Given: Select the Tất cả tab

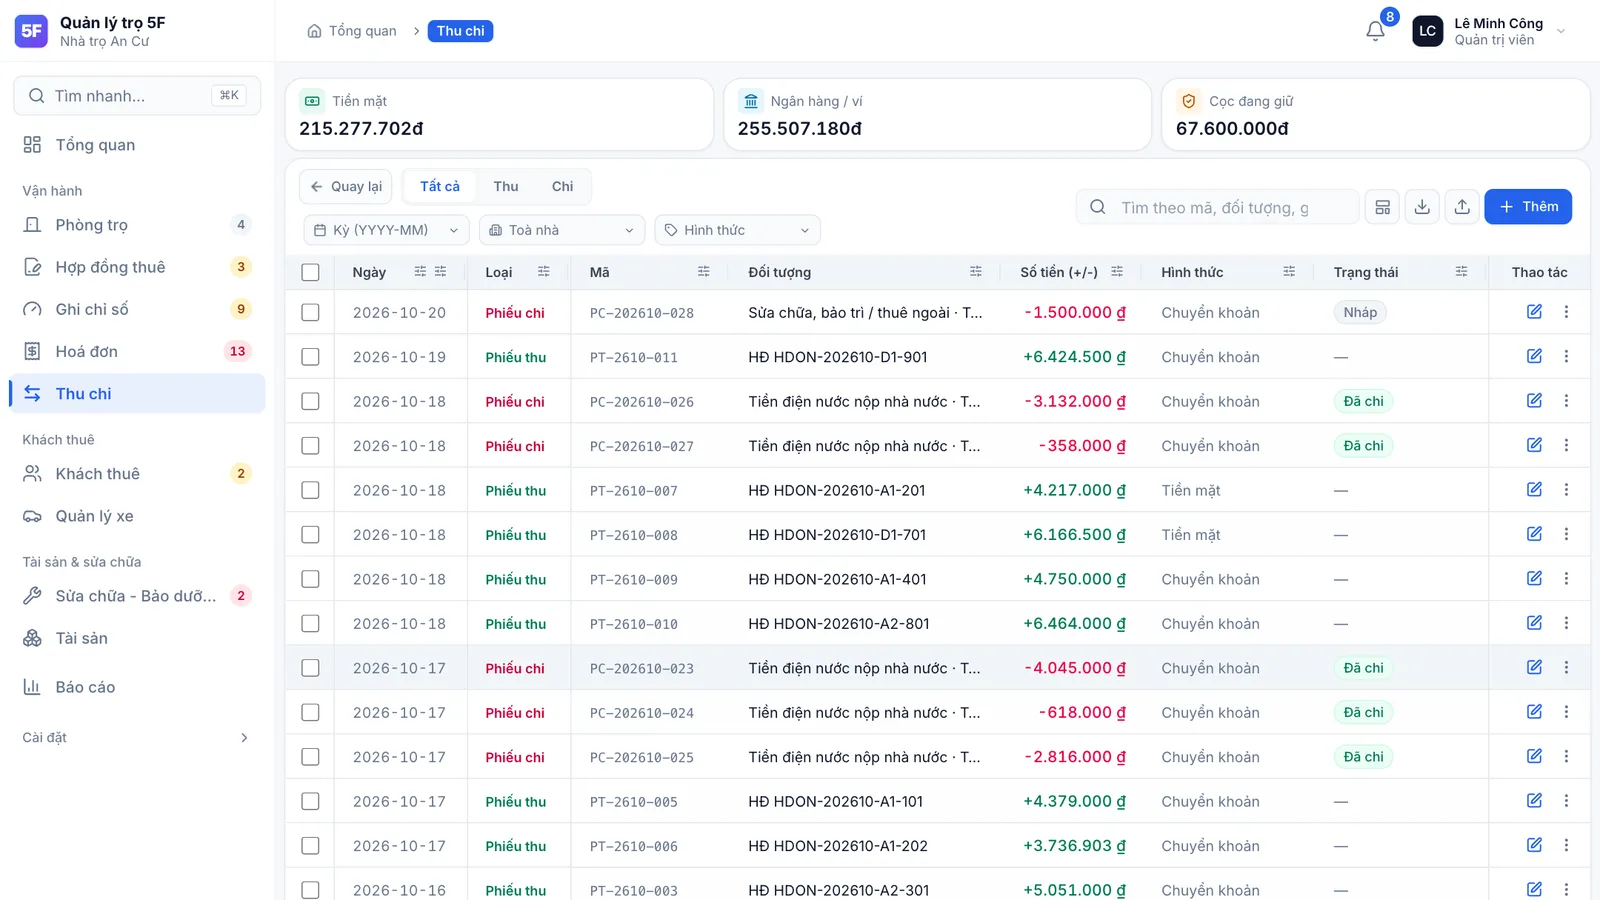Looking at the screenshot, I should tap(440, 186).
